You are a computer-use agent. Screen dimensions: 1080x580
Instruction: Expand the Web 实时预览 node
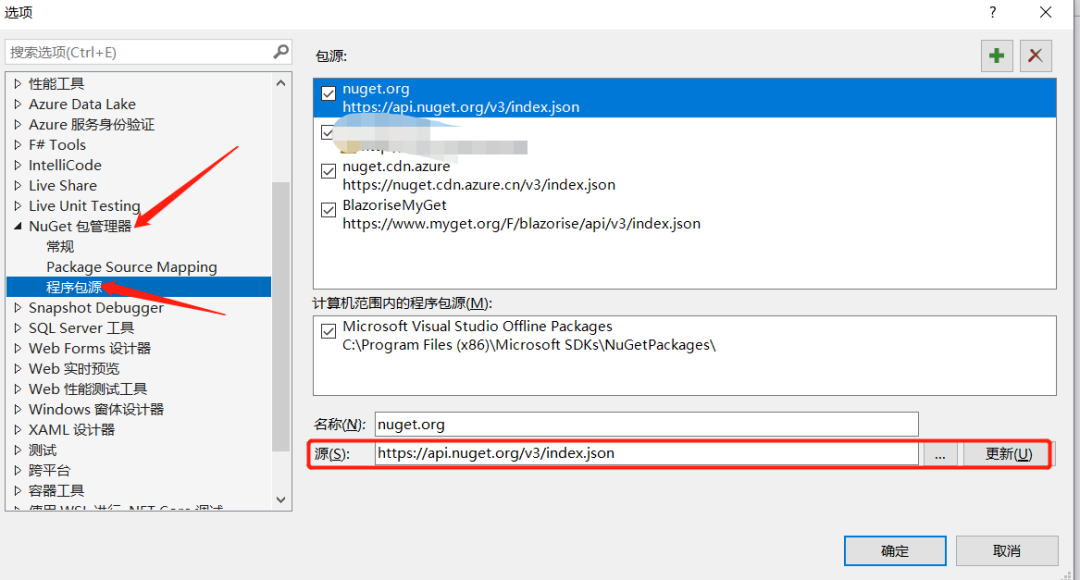(x=18, y=369)
